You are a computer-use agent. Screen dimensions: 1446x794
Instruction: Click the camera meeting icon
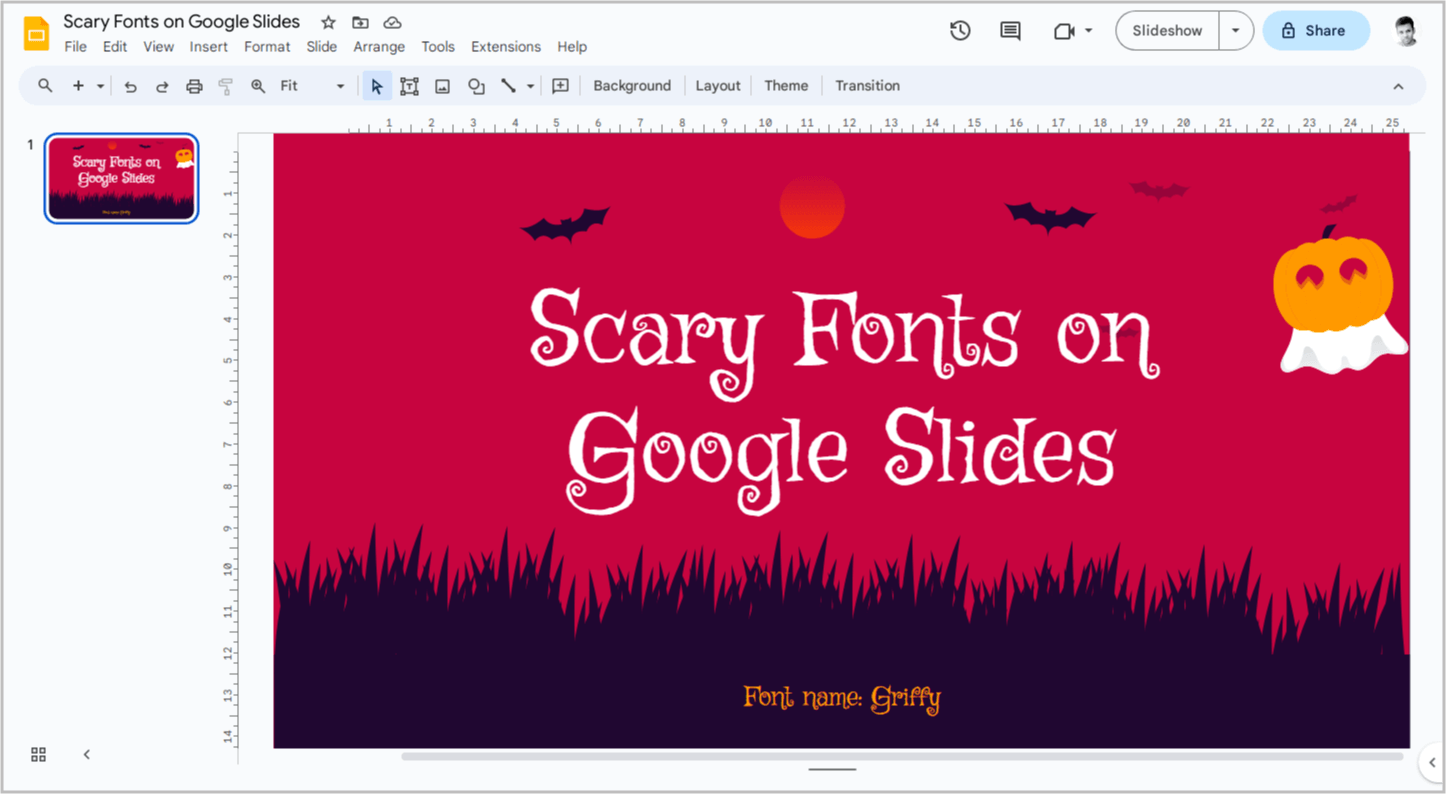click(x=1064, y=31)
